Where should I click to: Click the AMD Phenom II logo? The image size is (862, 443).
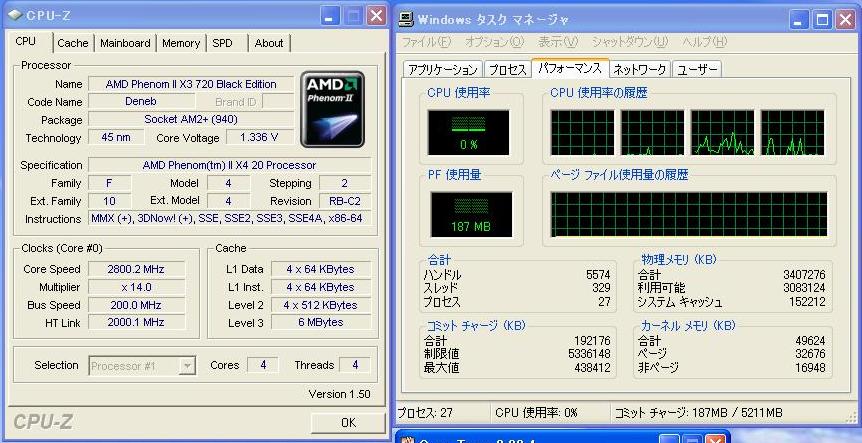(x=333, y=109)
